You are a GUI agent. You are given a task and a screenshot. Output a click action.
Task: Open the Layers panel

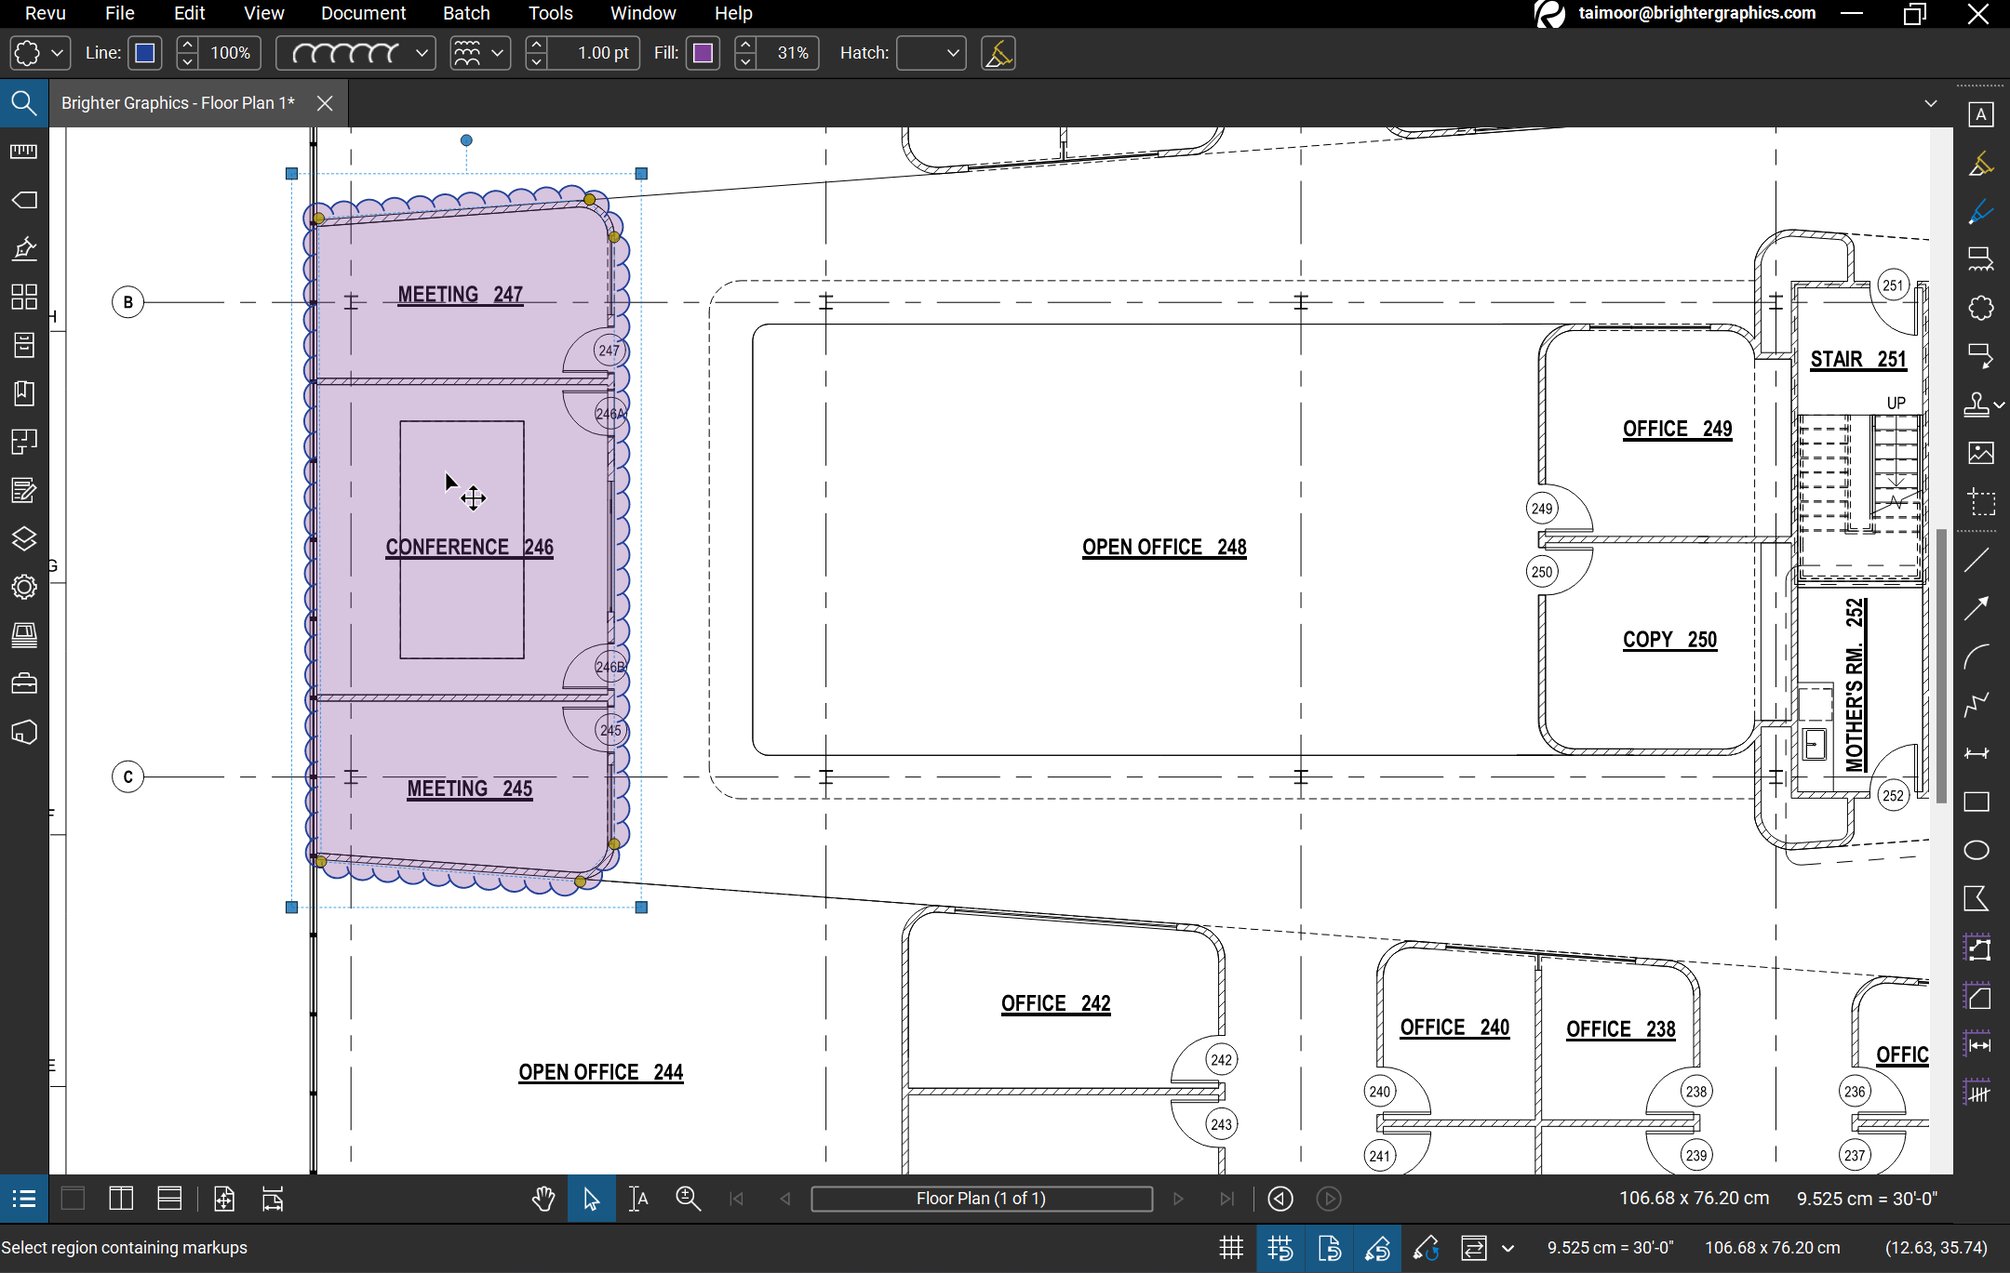24,538
